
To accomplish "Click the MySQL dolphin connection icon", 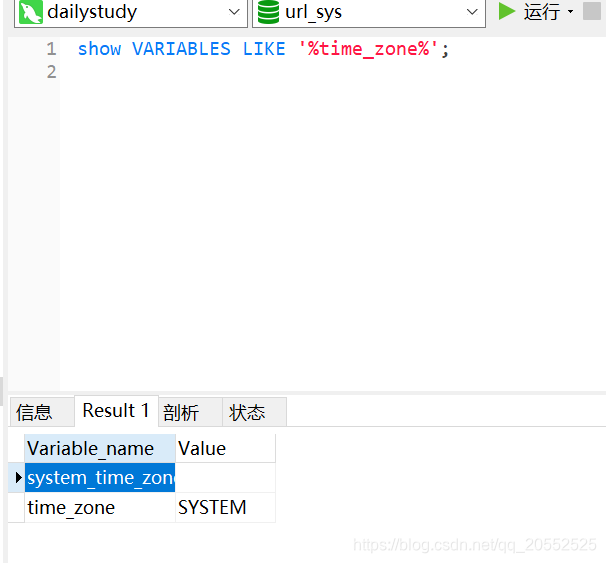I will click(31, 12).
